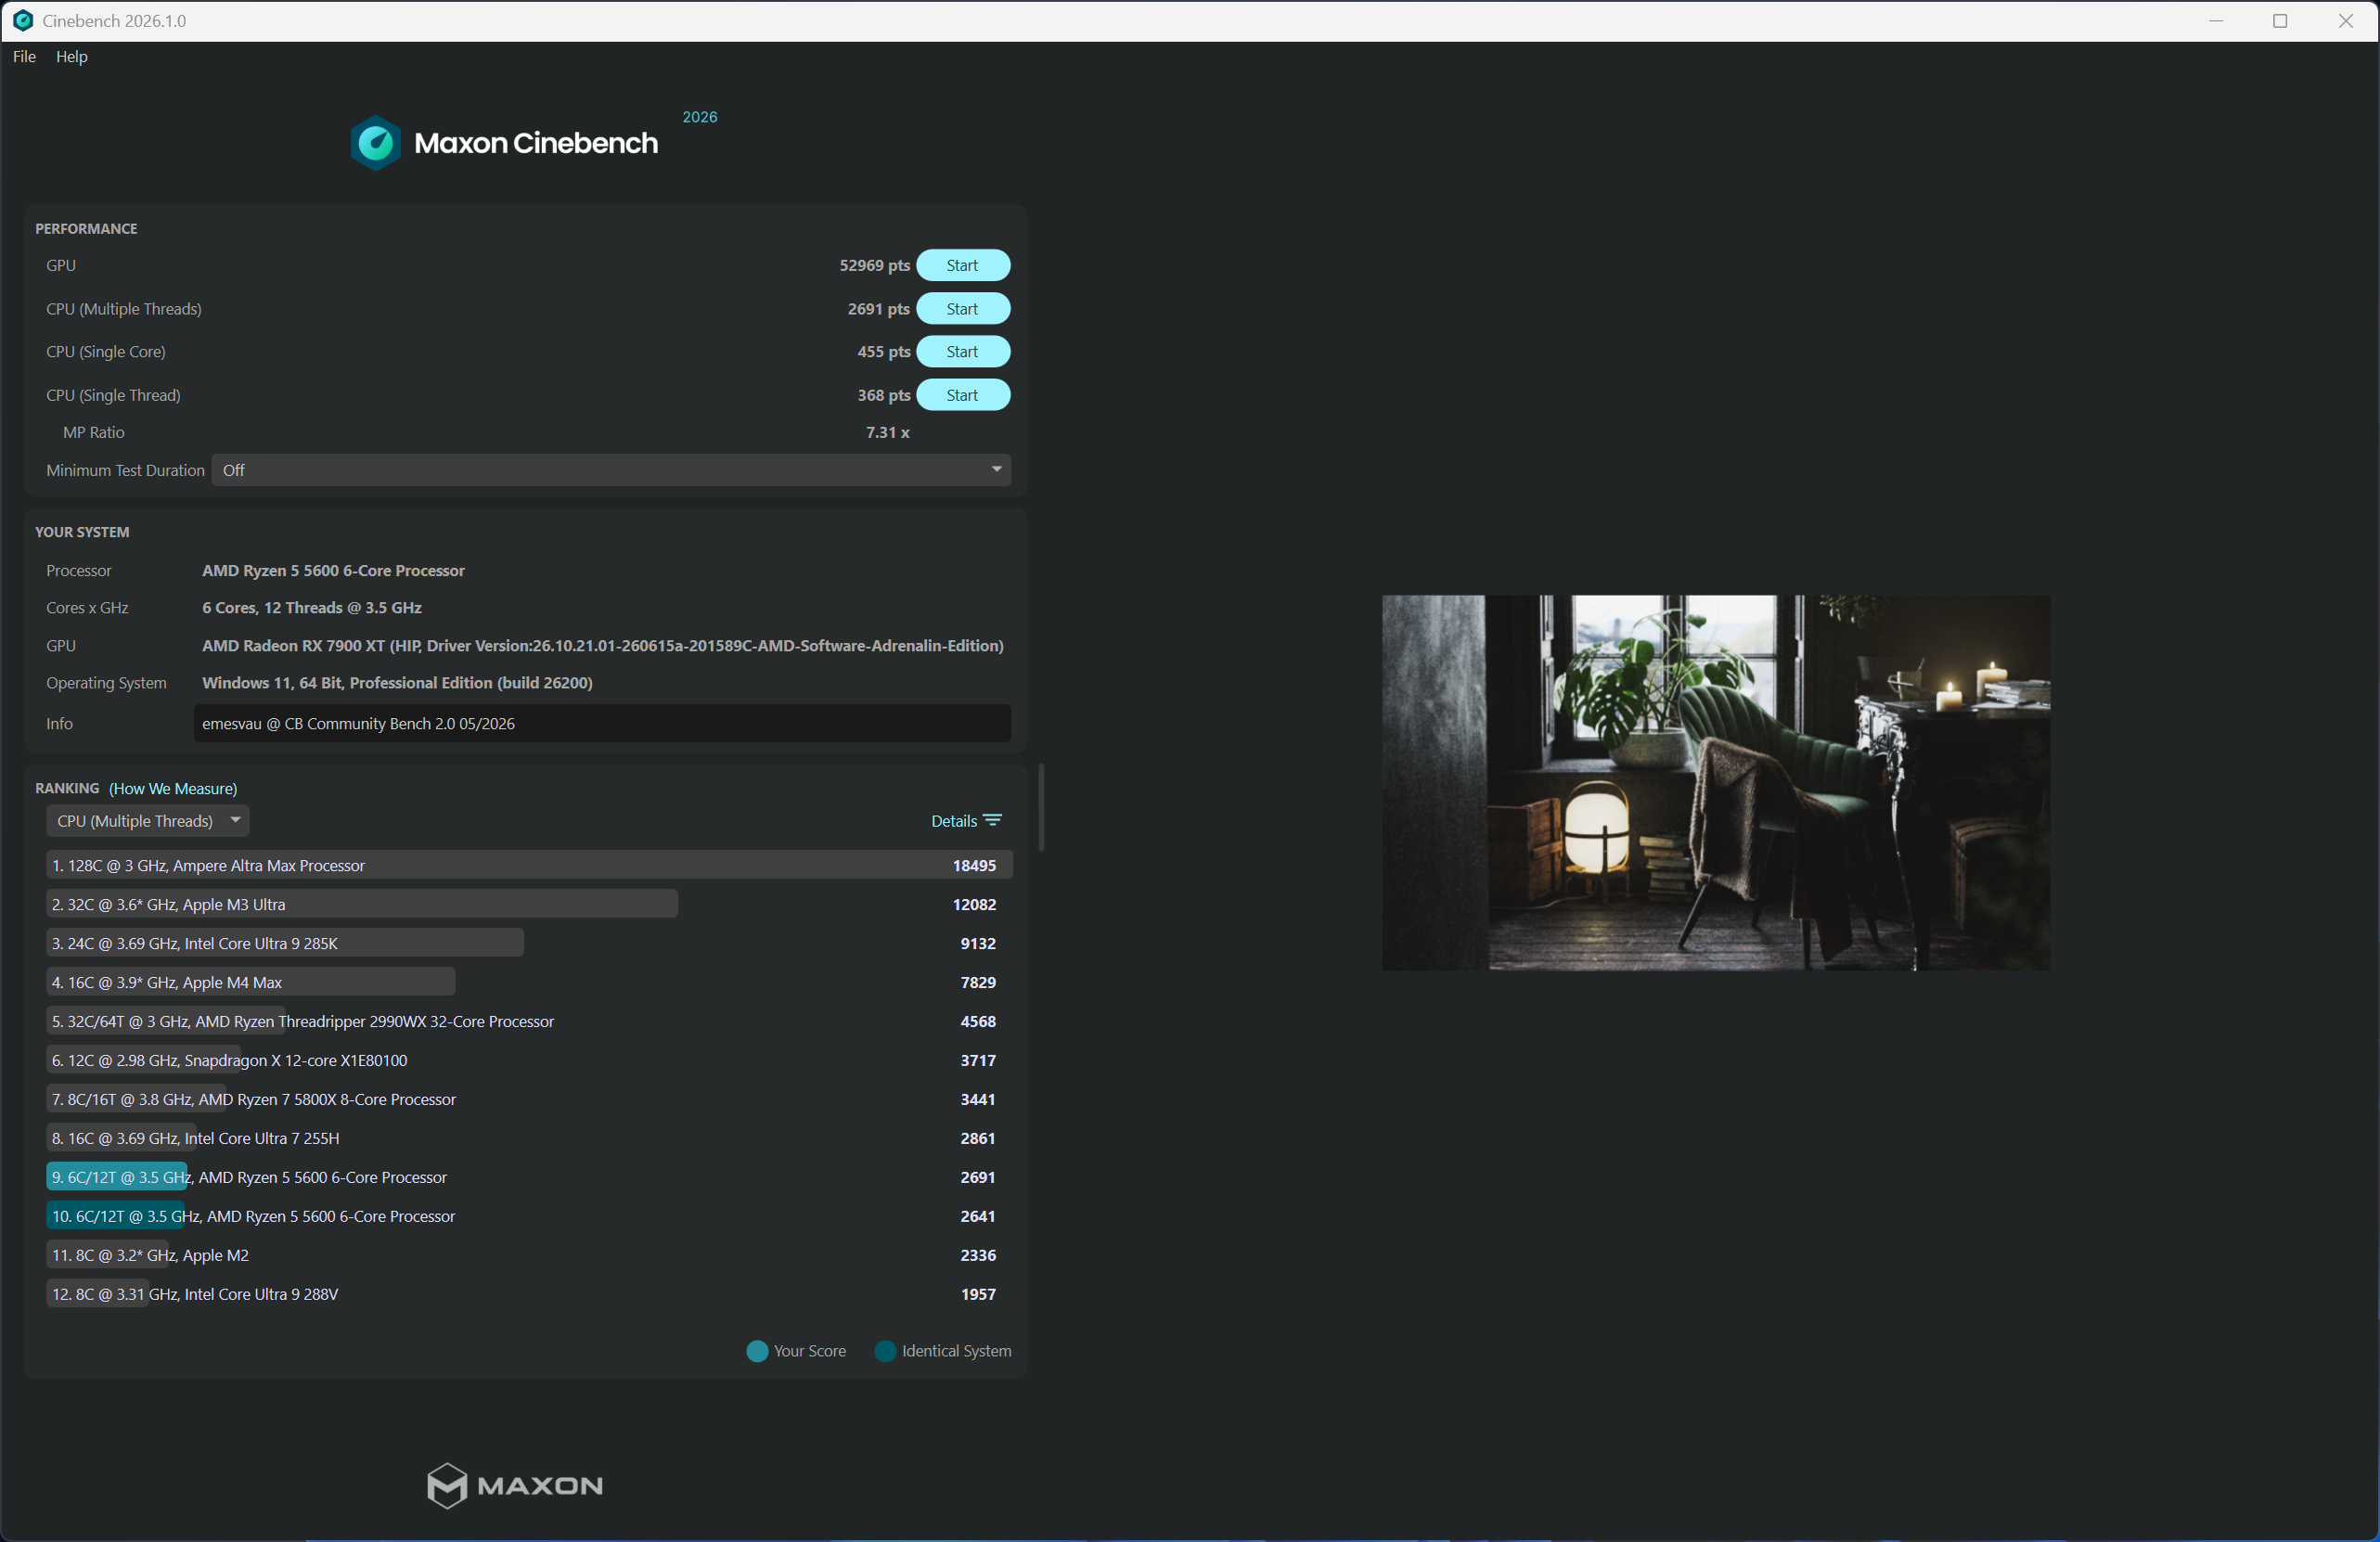Click the Windows 11 operating system text

click(397, 683)
